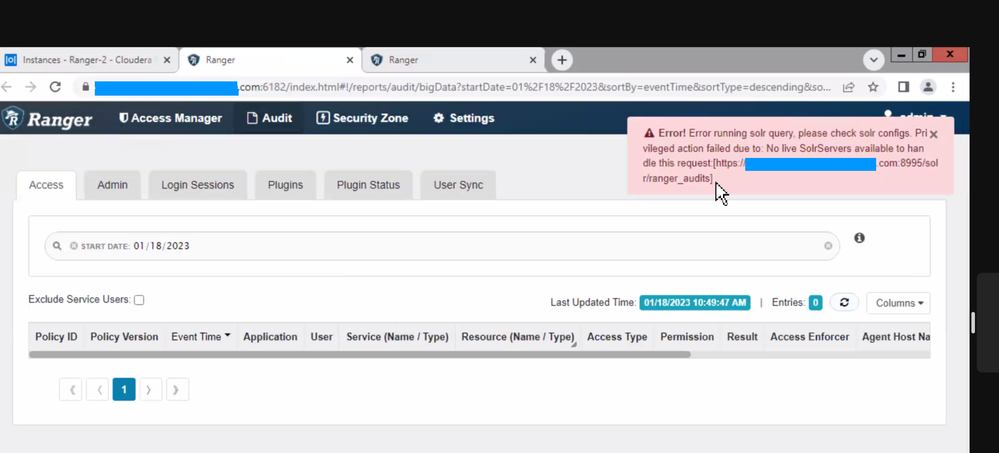Switch to the Login Sessions tab

[x=198, y=185]
